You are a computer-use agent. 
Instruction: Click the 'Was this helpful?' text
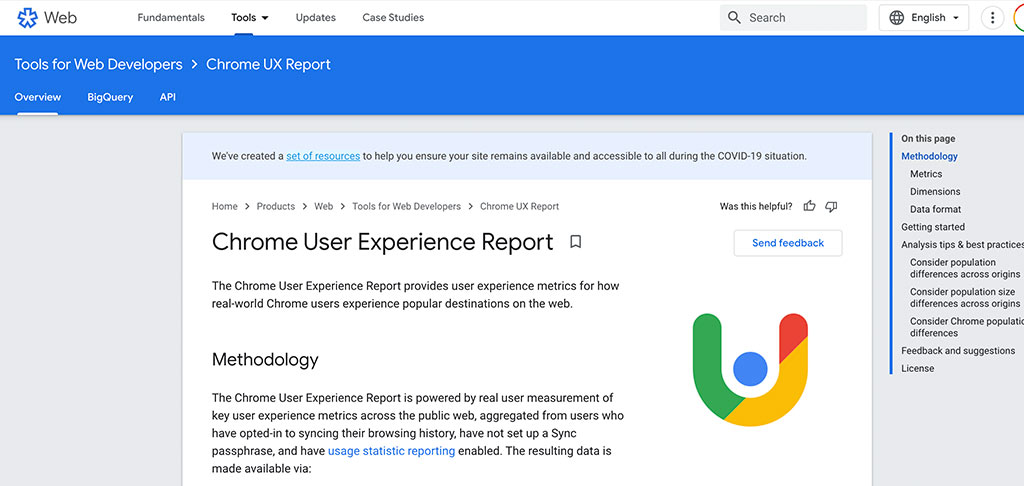[x=756, y=206]
